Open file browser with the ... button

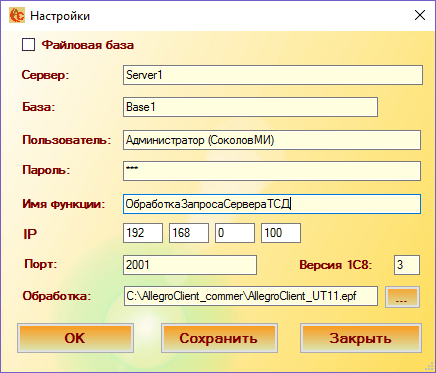(402, 297)
